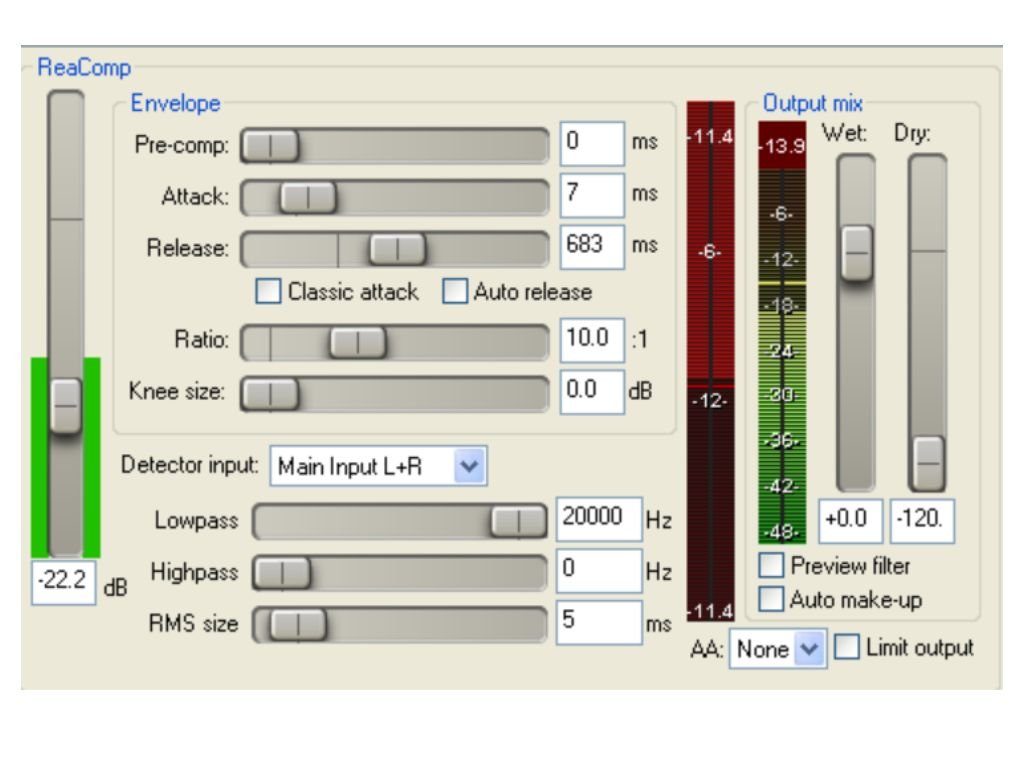Click the Attack value field showing 7

(x=592, y=195)
